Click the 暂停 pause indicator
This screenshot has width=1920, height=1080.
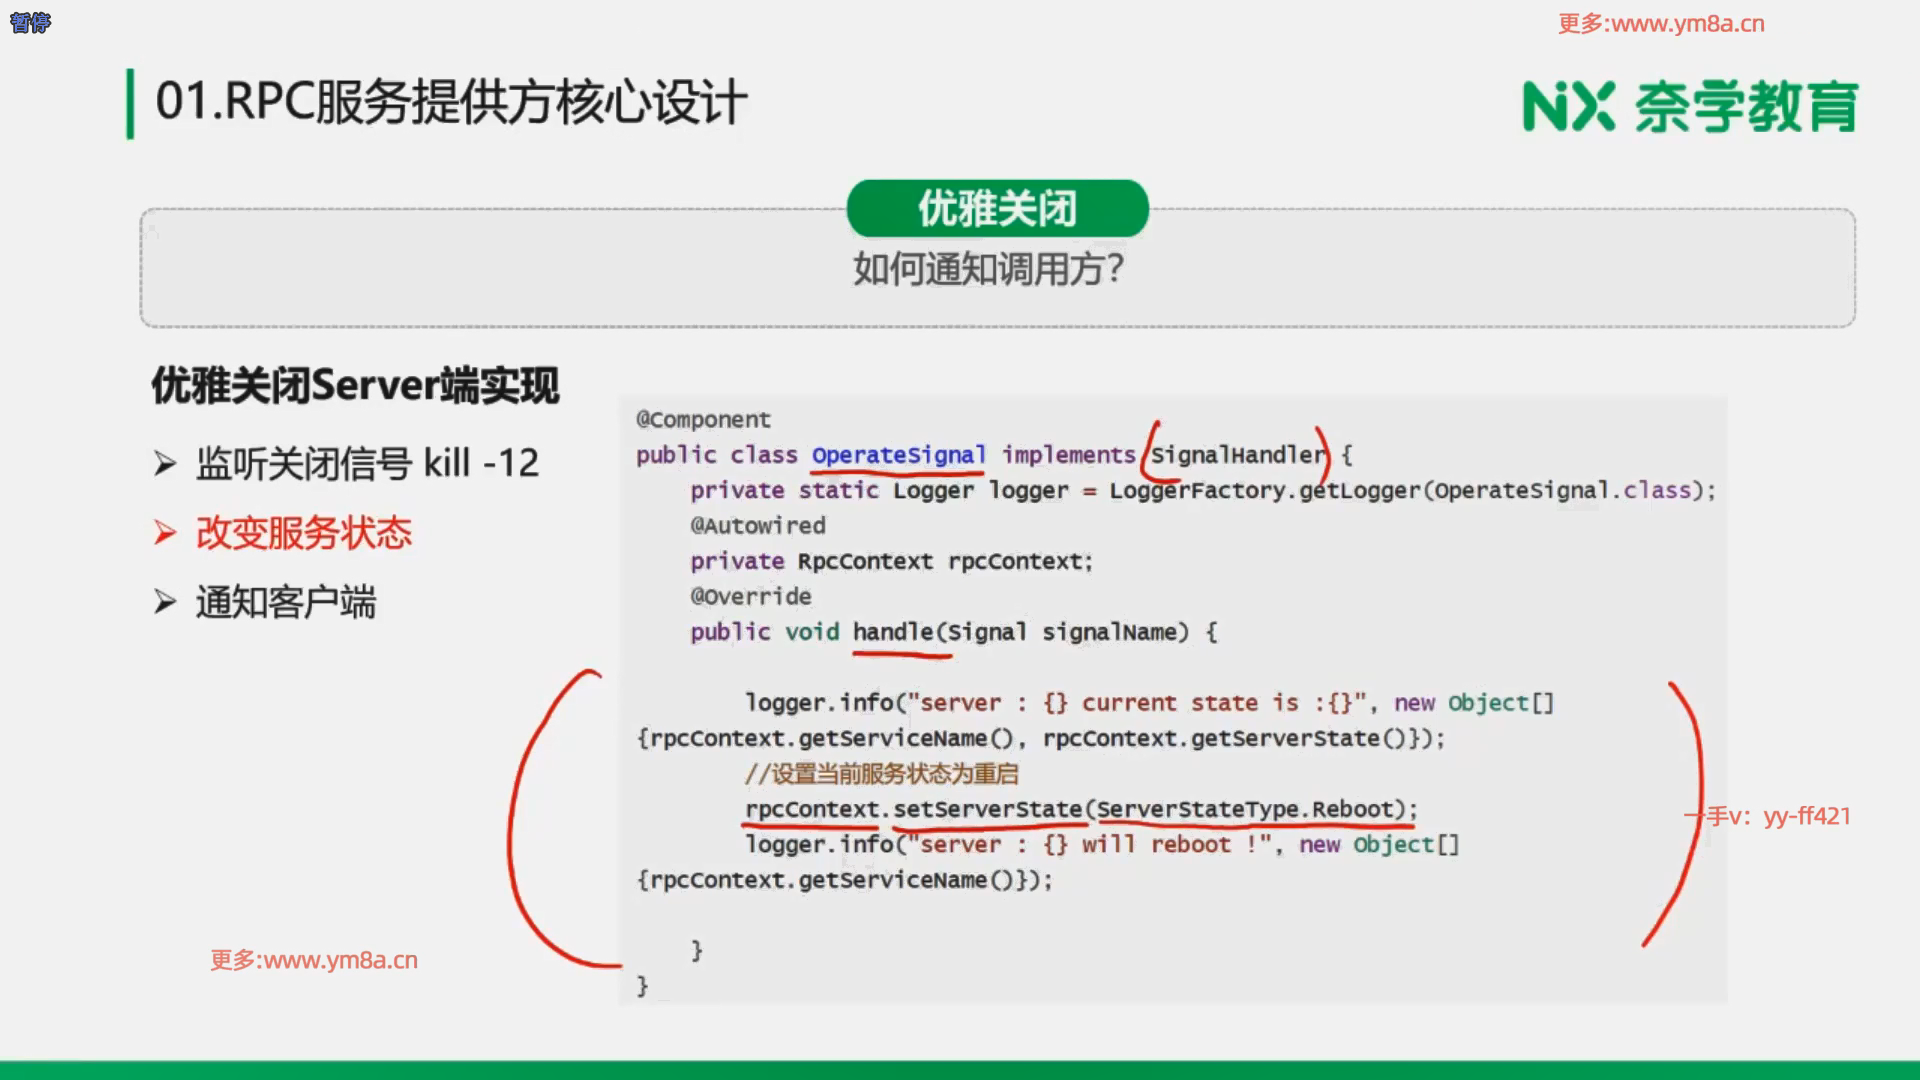coord(30,22)
